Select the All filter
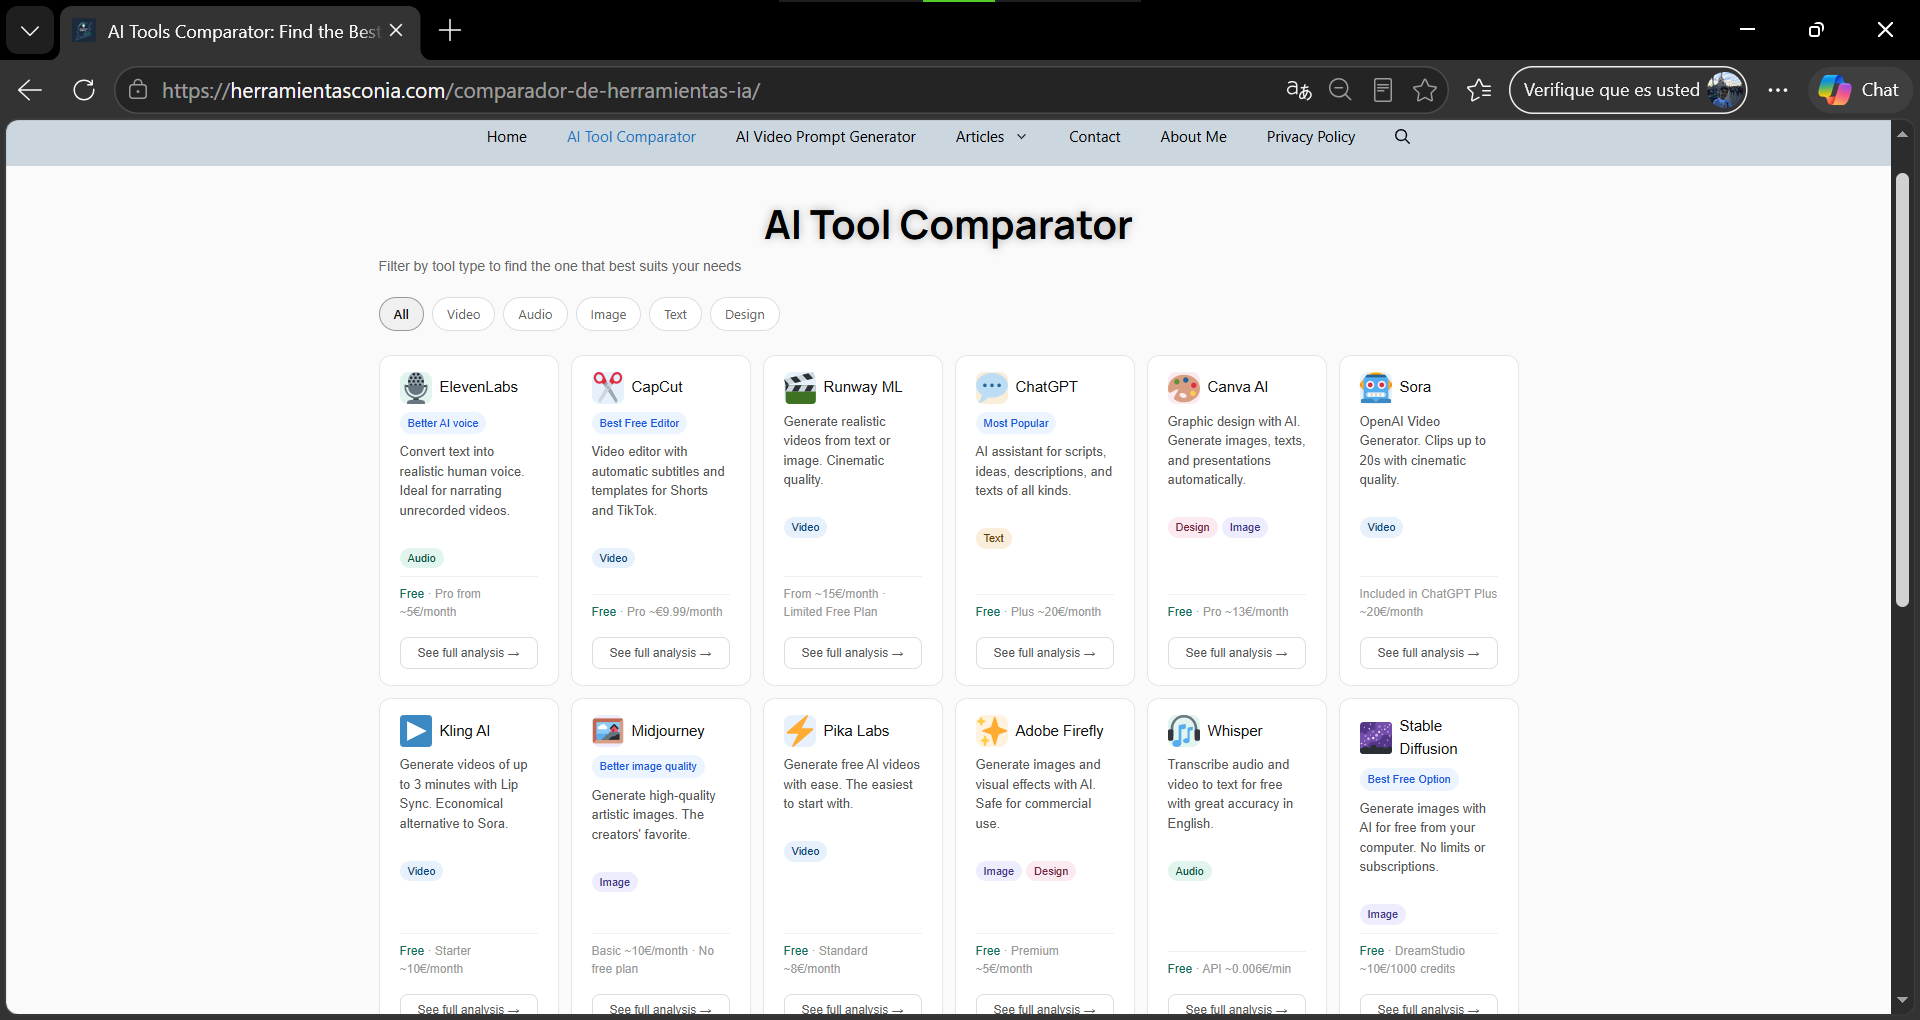This screenshot has height=1020, width=1920. pos(401,314)
